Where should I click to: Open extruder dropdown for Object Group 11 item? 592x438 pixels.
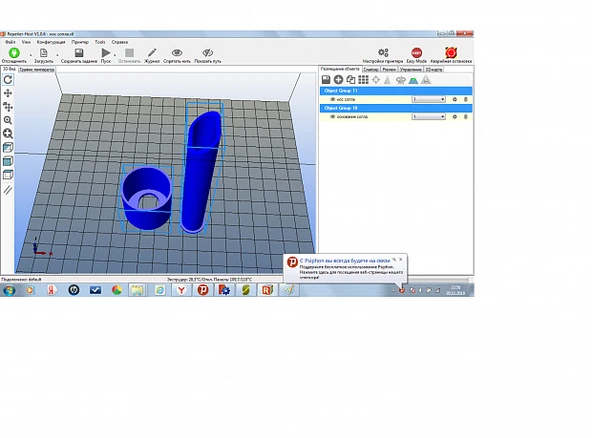pos(429,99)
